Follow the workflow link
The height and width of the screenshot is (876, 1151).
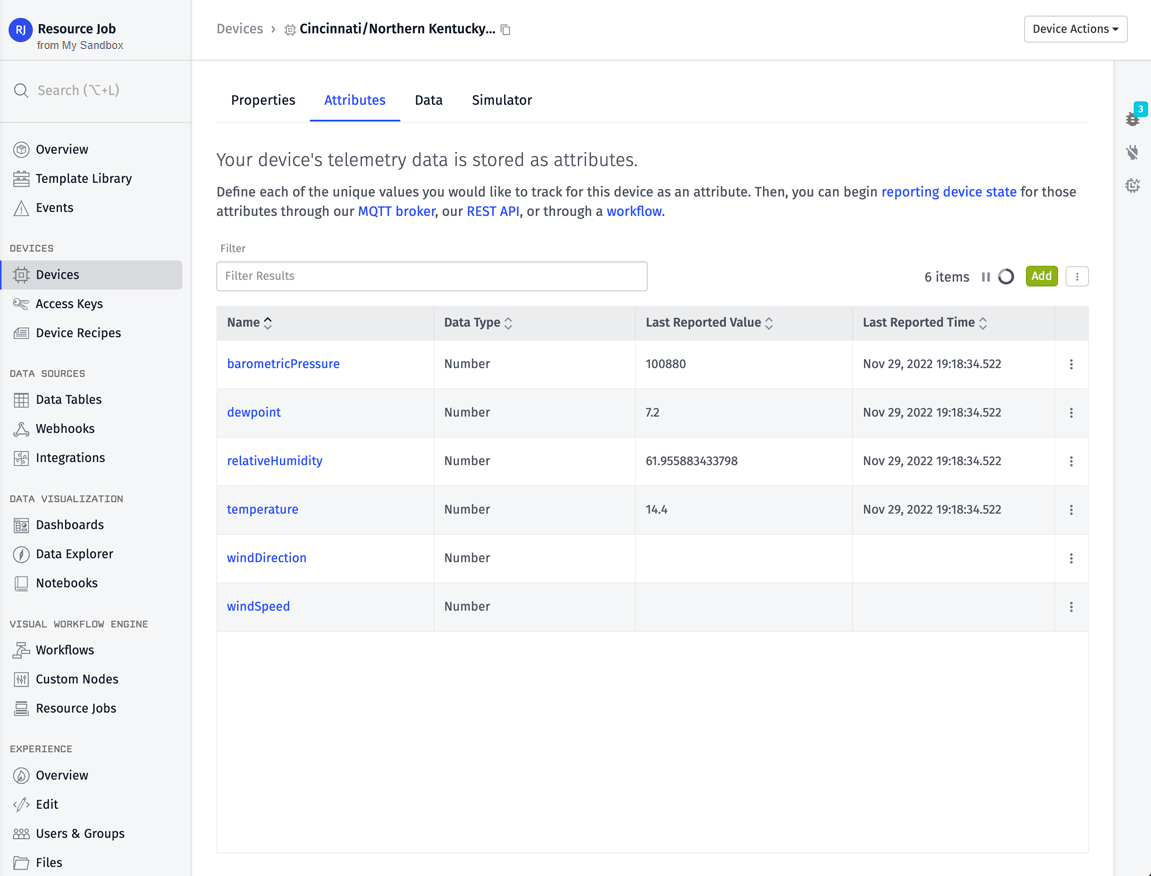(634, 211)
